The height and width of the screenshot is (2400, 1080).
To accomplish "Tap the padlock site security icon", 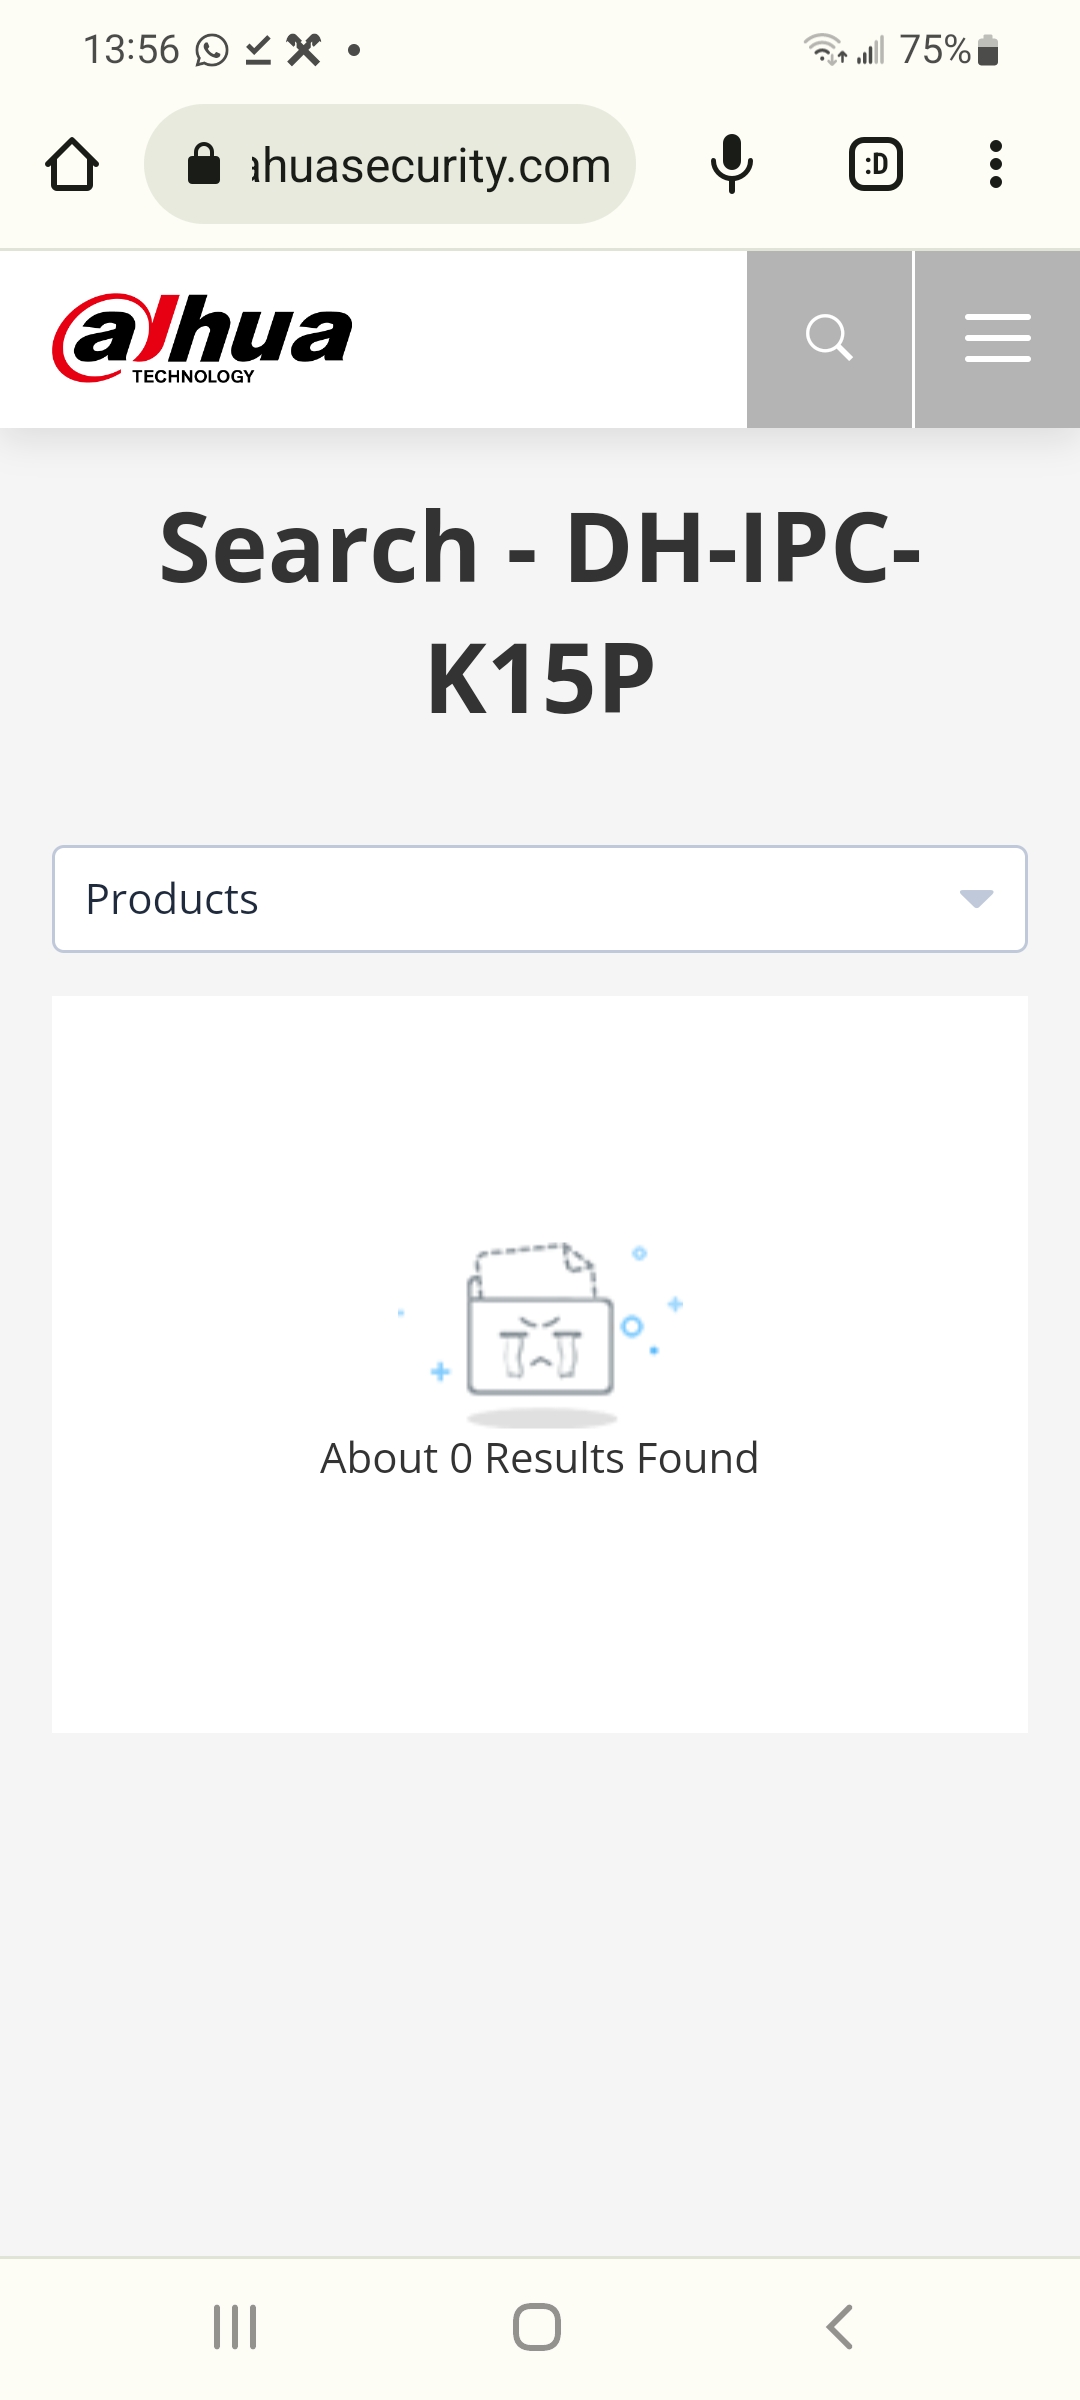I will click(x=204, y=164).
